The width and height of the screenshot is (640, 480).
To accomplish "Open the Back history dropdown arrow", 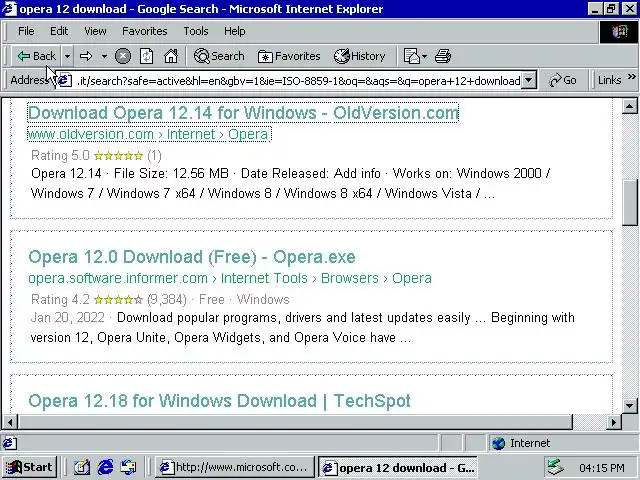I will tap(67, 56).
